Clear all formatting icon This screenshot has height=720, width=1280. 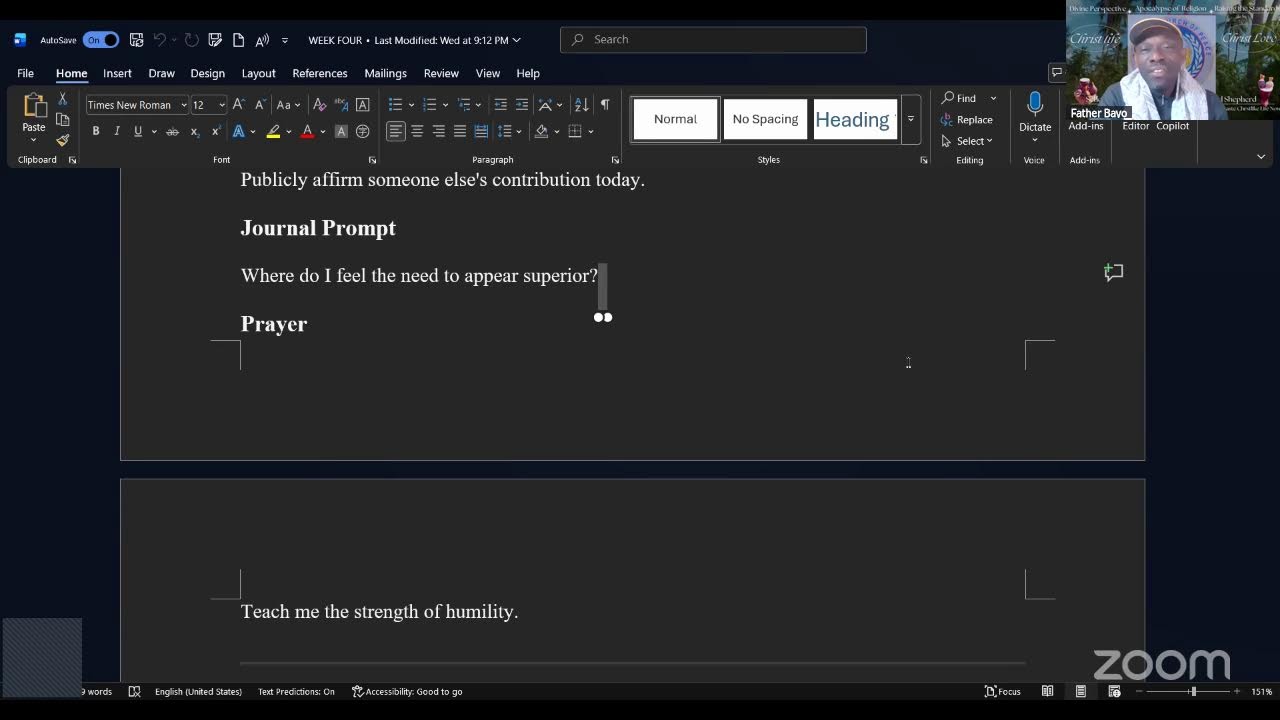pyautogui.click(x=319, y=104)
